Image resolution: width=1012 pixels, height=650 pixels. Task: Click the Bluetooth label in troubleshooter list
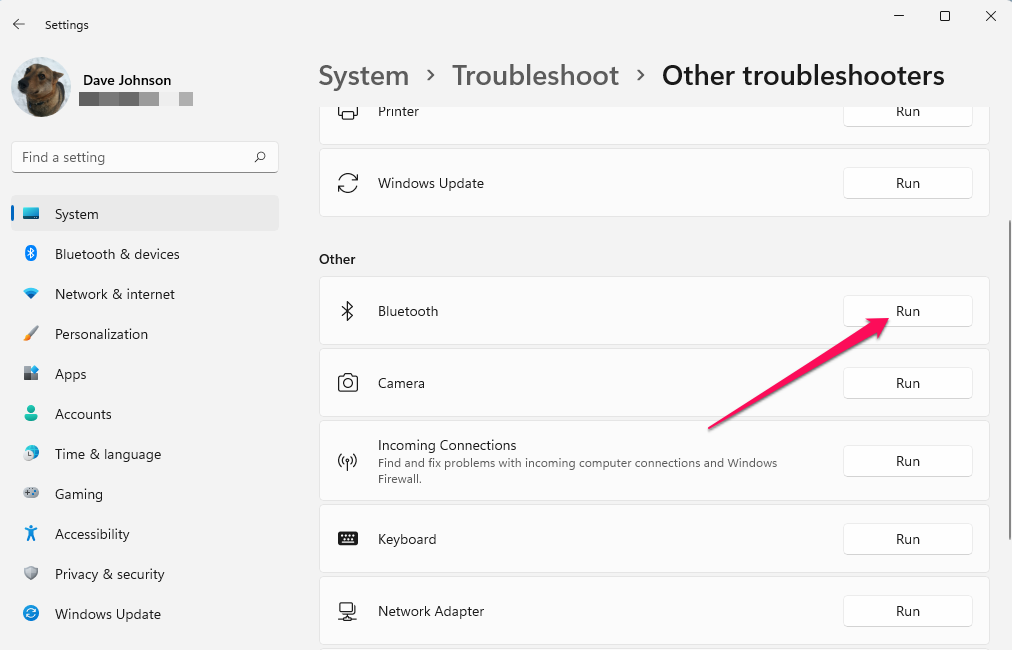click(408, 311)
